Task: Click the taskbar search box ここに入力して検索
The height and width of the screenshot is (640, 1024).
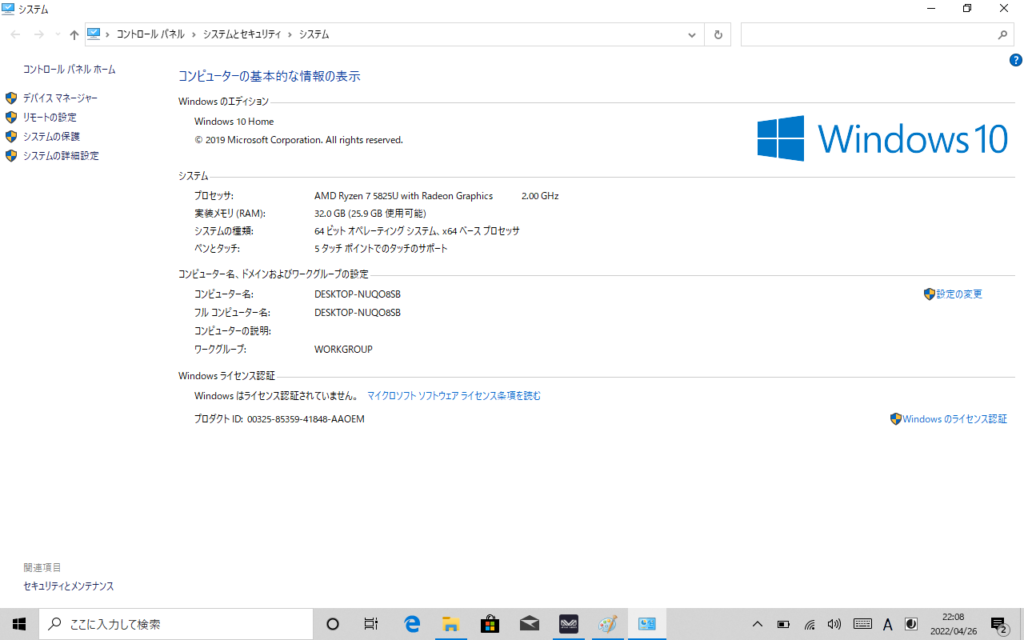Action: [176, 624]
